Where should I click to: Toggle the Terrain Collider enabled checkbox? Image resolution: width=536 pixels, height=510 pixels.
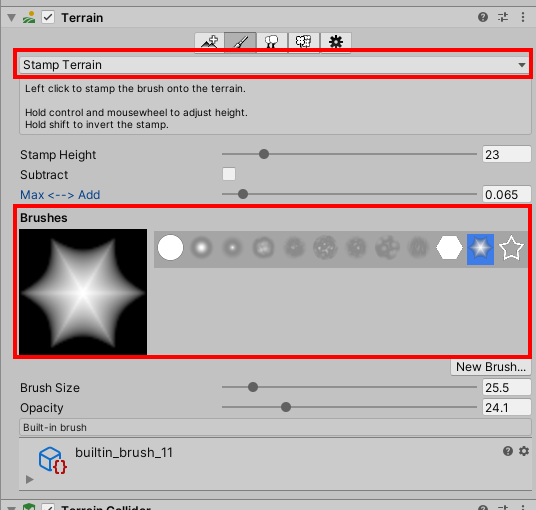tap(48, 507)
